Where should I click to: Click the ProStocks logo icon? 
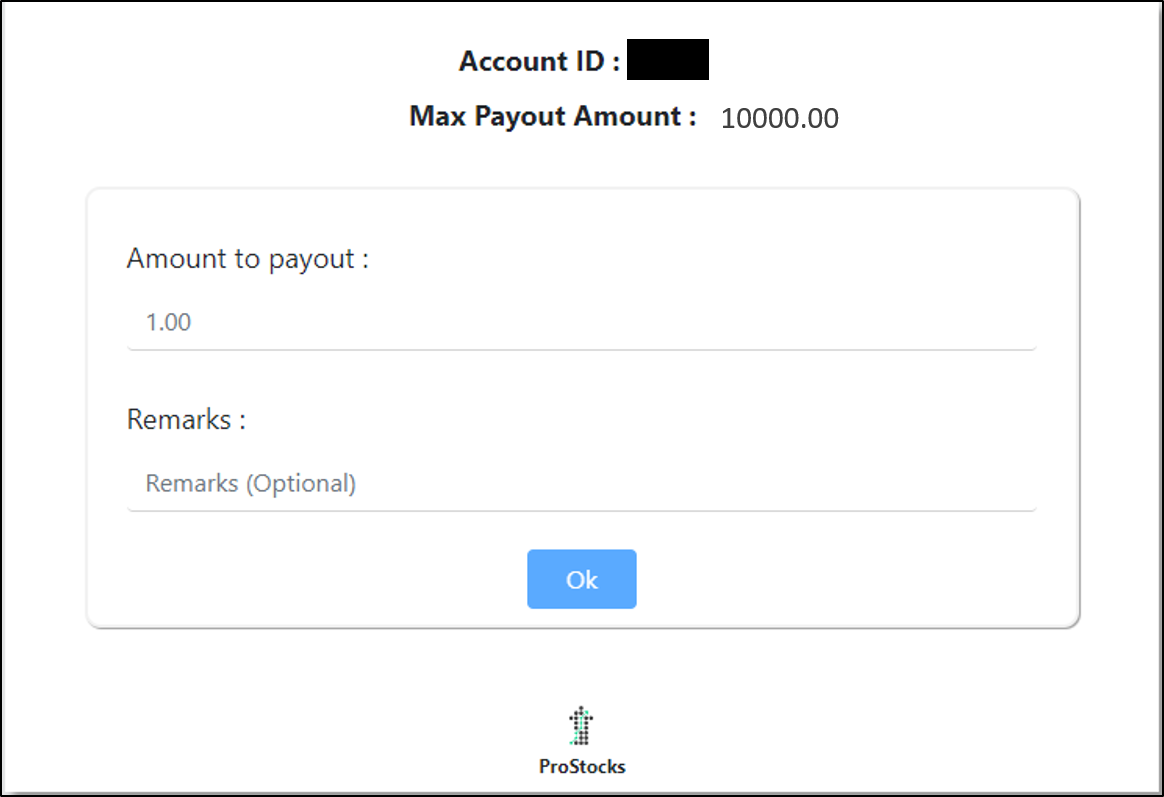pos(581,726)
